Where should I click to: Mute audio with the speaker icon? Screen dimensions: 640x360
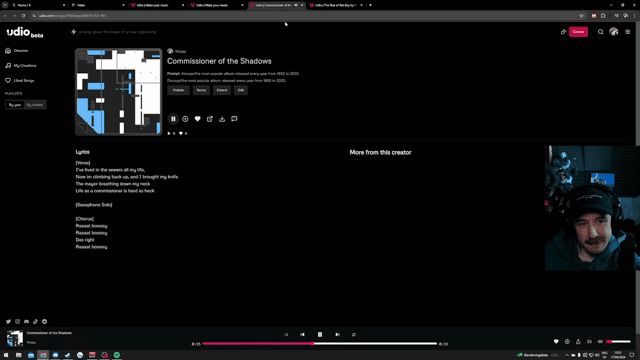click(600, 342)
